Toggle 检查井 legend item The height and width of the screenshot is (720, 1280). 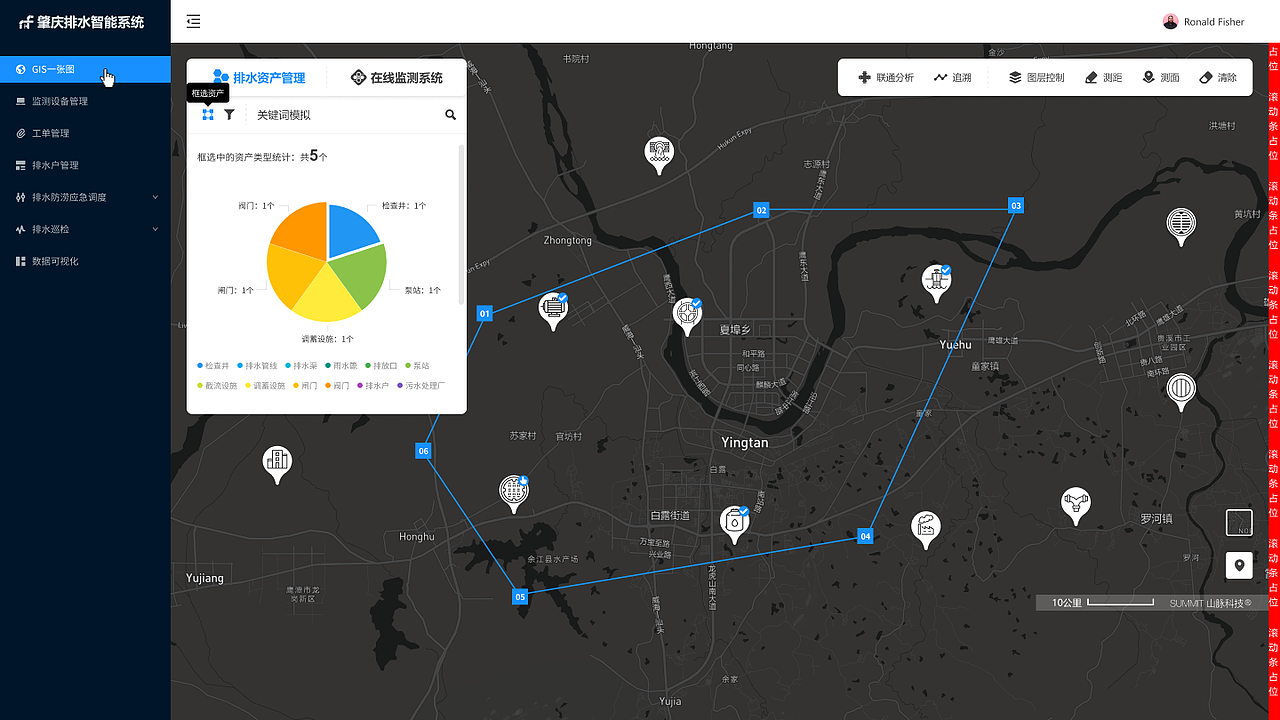[213, 366]
